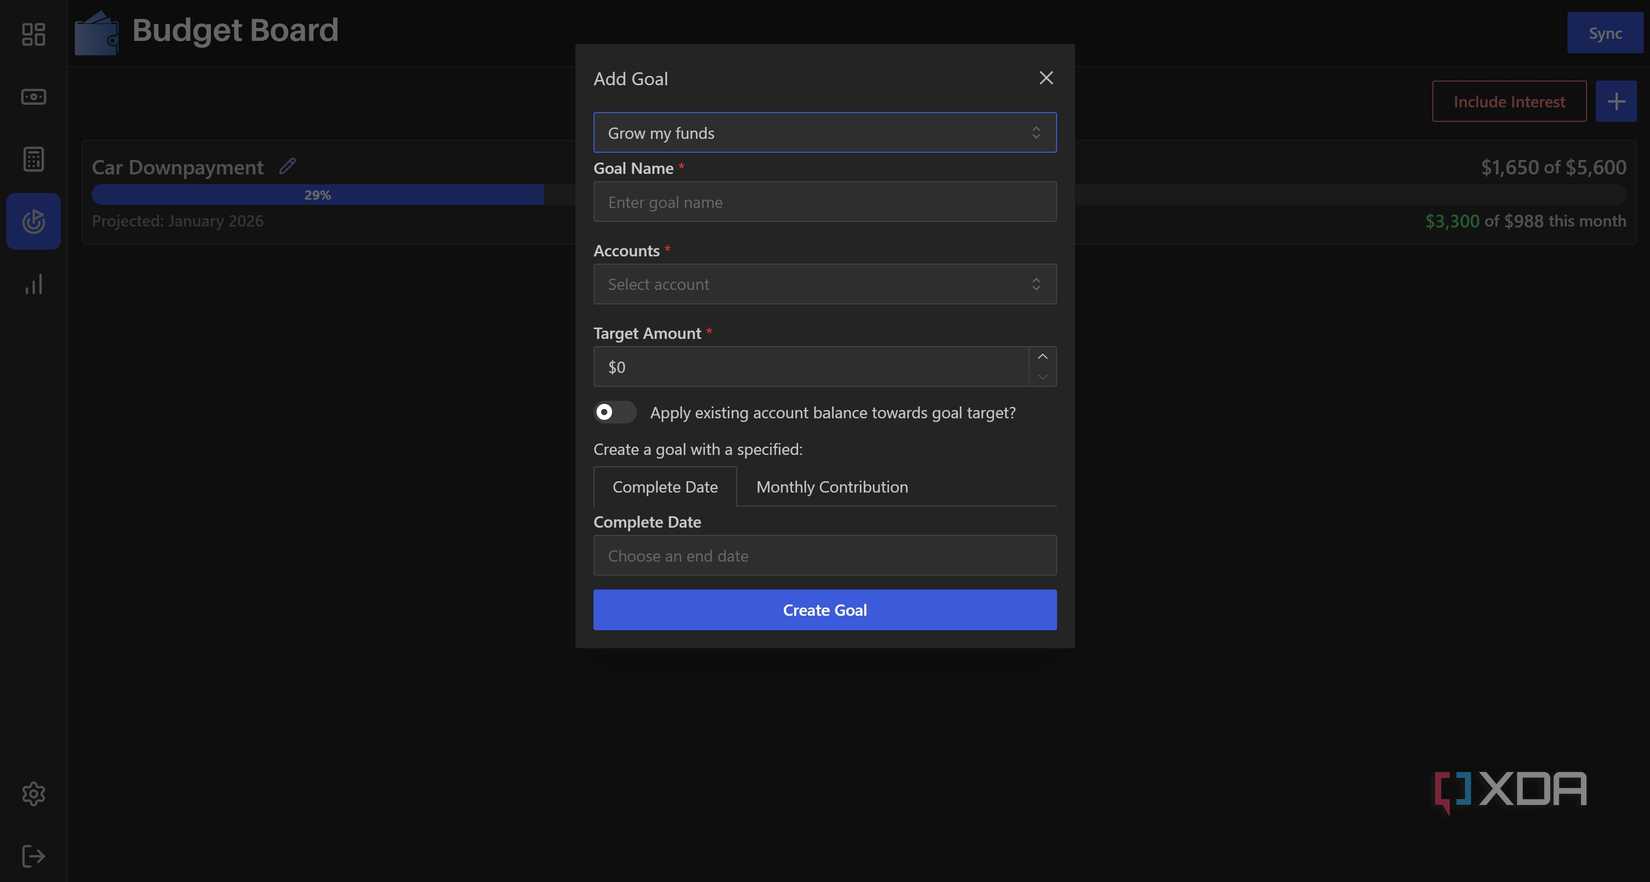Increase Target Amount with up arrow
Viewport: 1650px width, 882px height.
pyautogui.click(x=1042, y=357)
